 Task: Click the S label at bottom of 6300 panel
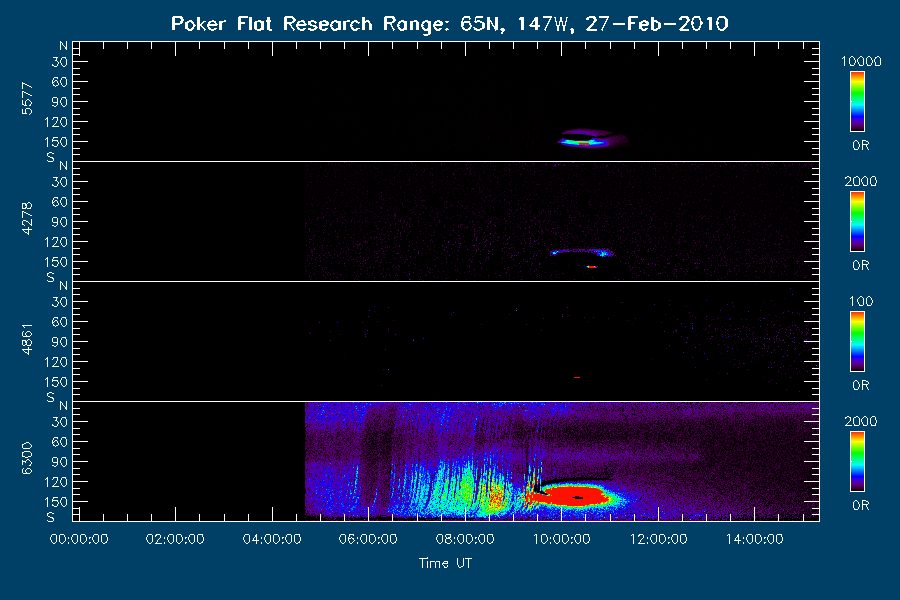pos(51,517)
